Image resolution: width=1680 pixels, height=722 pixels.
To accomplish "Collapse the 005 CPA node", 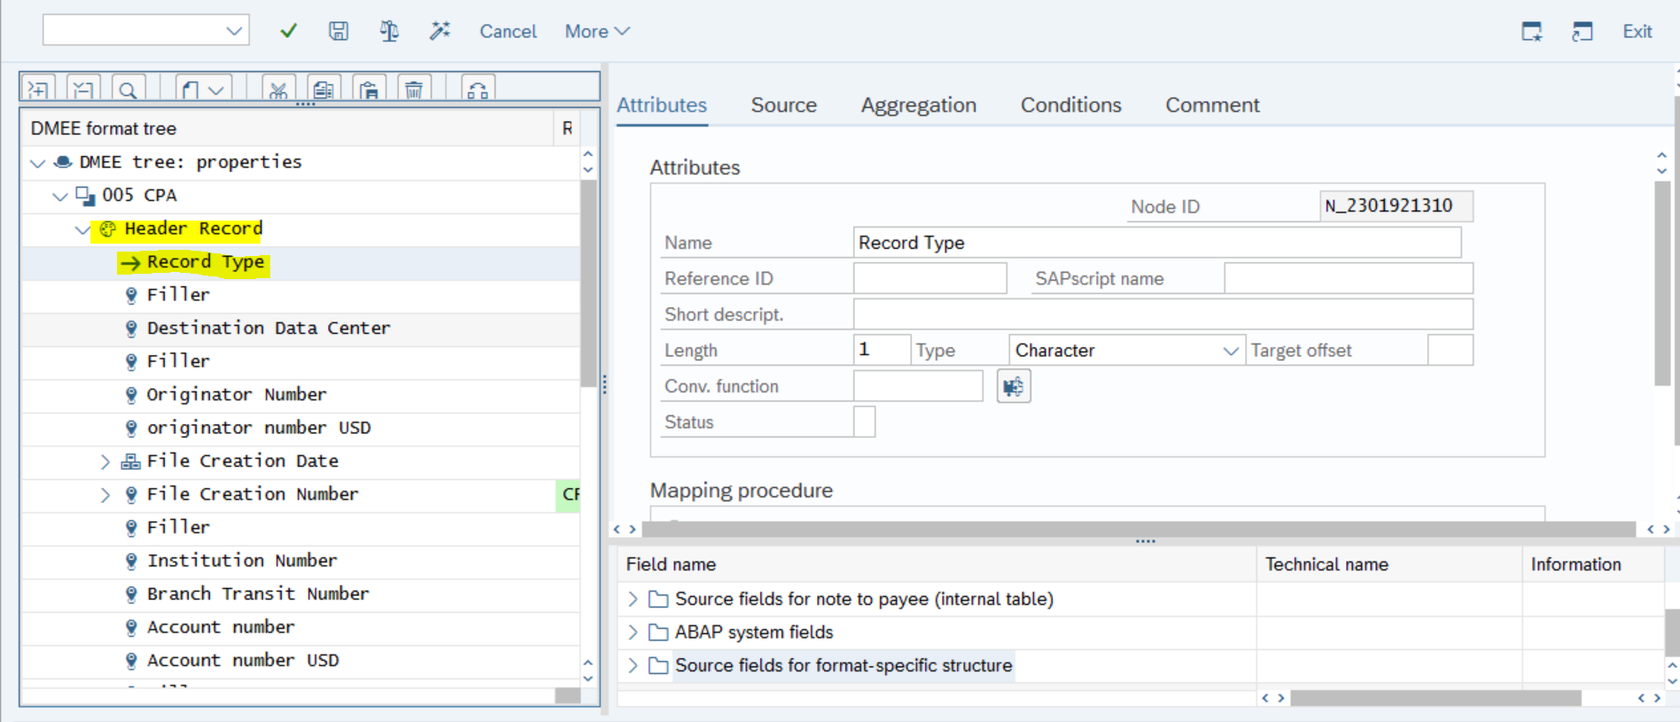I will (x=61, y=196).
